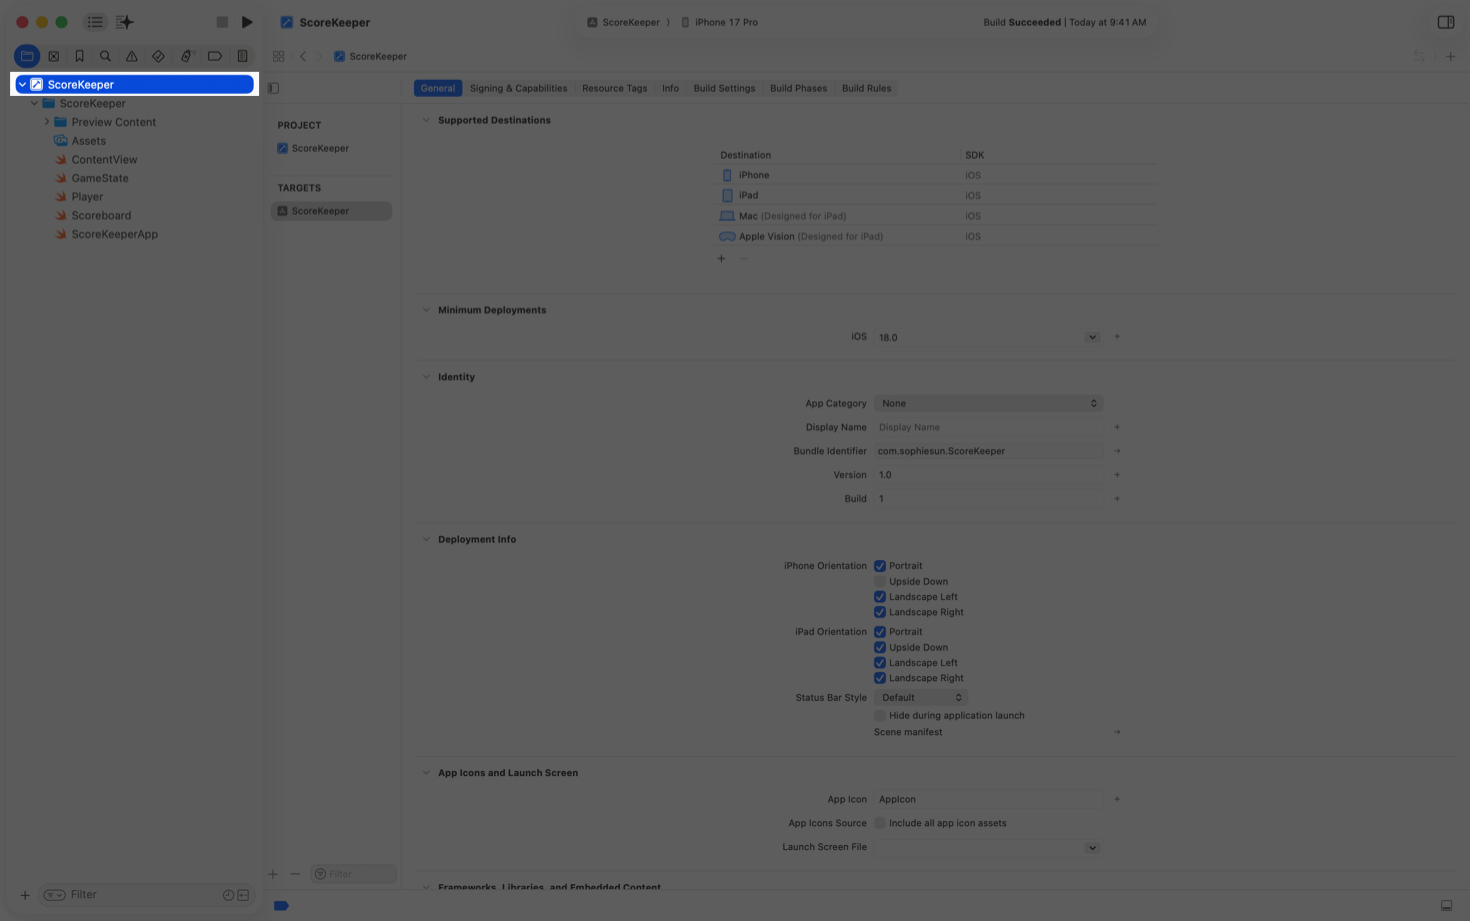
Task: Open the related items grid menu
Action: (279, 56)
